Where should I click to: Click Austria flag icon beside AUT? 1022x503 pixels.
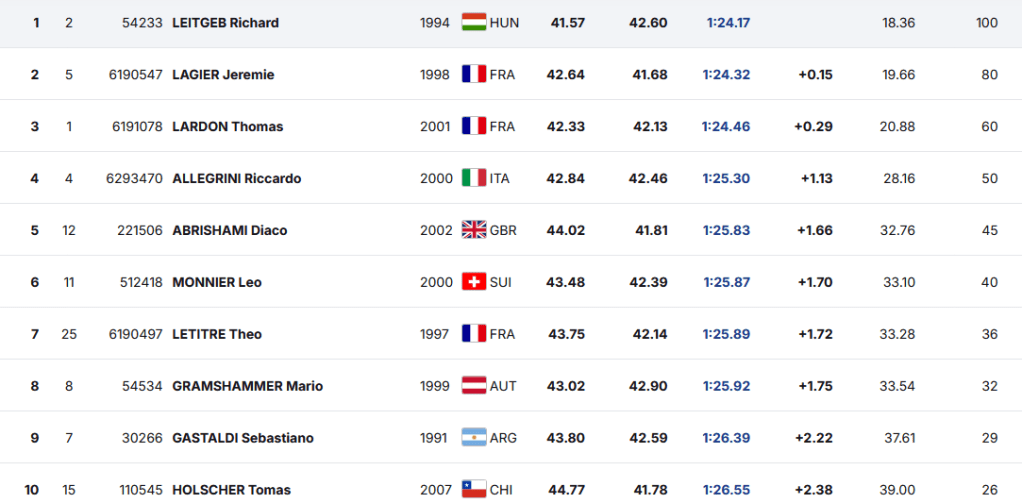pyautogui.click(x=473, y=386)
